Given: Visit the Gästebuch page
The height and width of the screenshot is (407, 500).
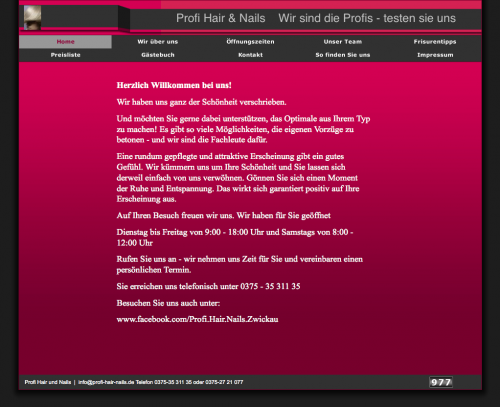Looking at the screenshot, I should [158, 55].
